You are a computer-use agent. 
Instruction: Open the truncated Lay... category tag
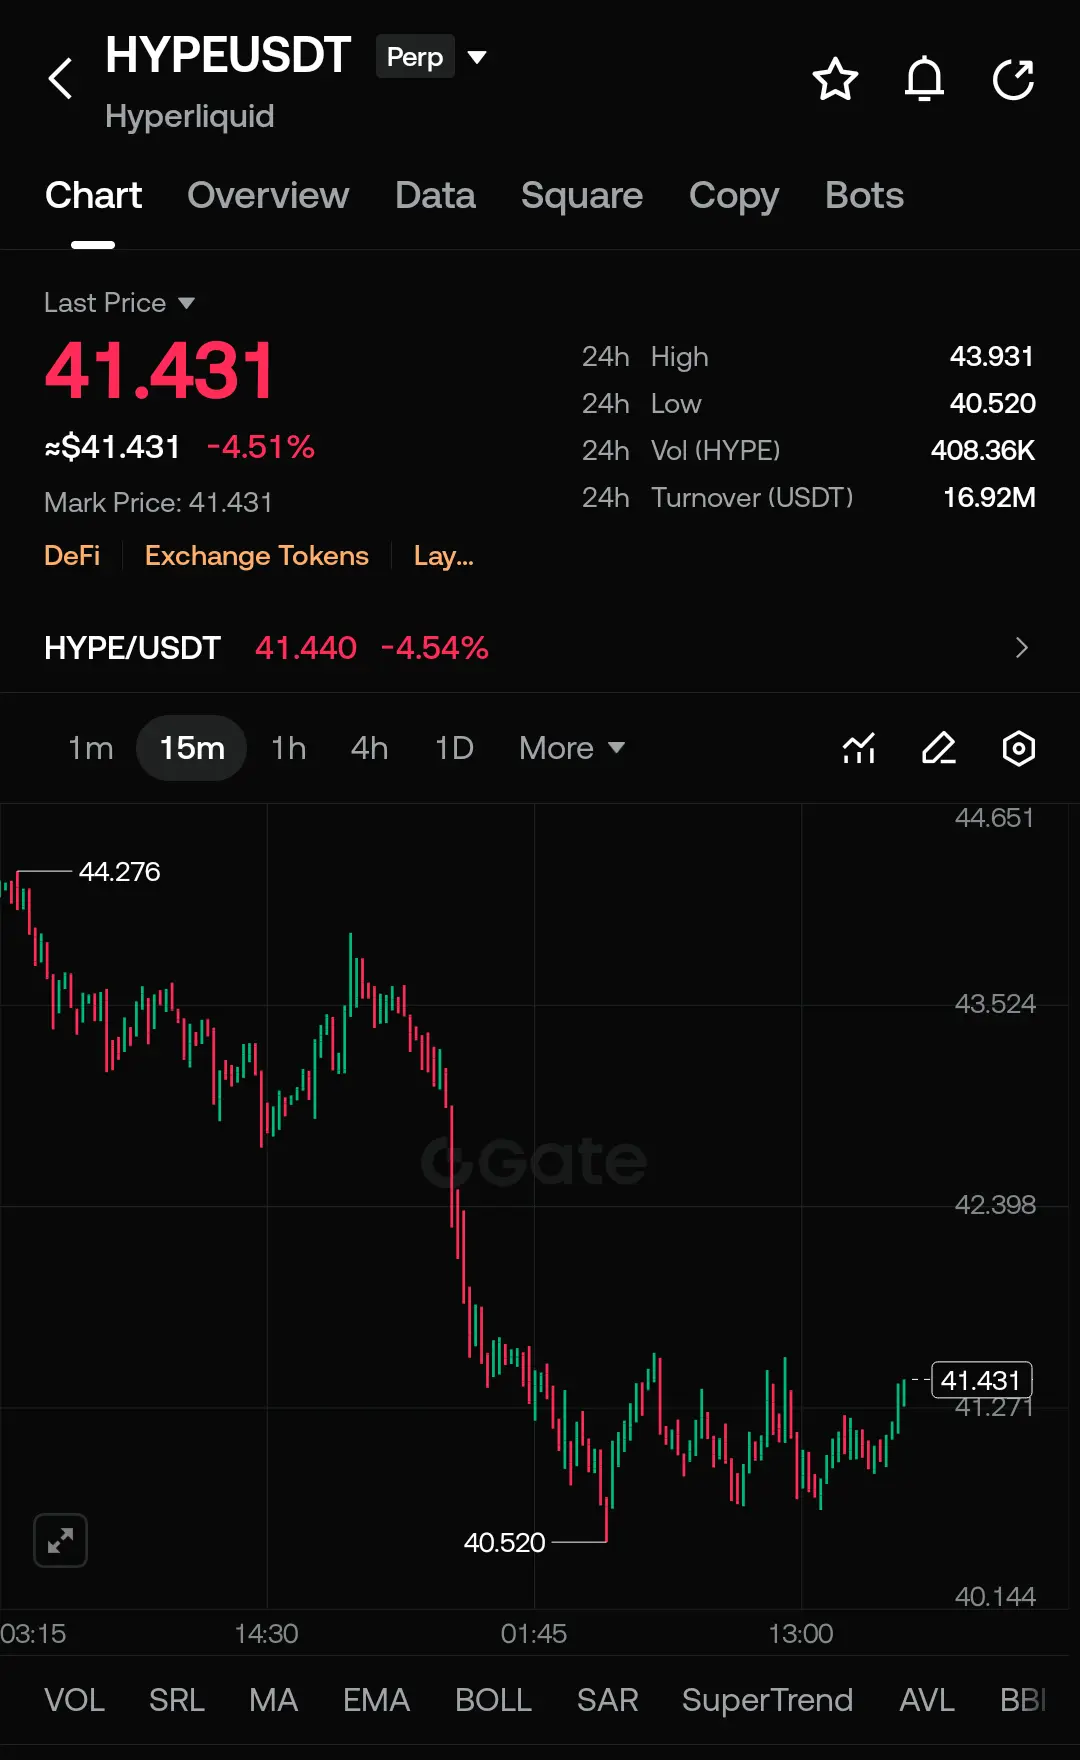[444, 556]
